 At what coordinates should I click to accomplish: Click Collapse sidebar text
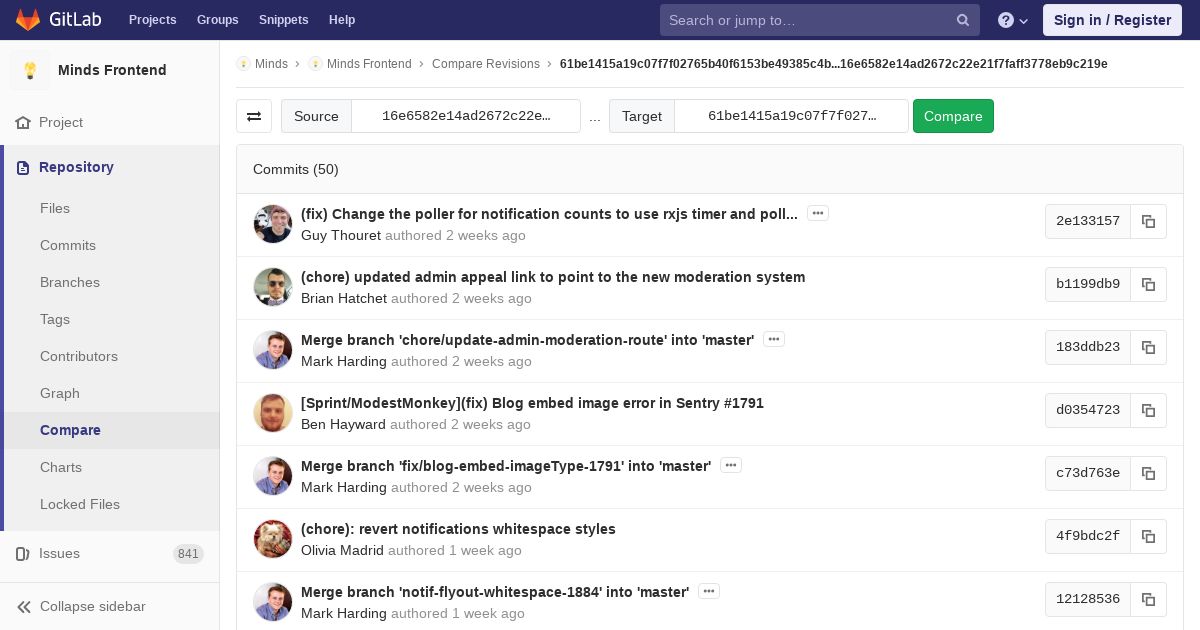coord(93,606)
